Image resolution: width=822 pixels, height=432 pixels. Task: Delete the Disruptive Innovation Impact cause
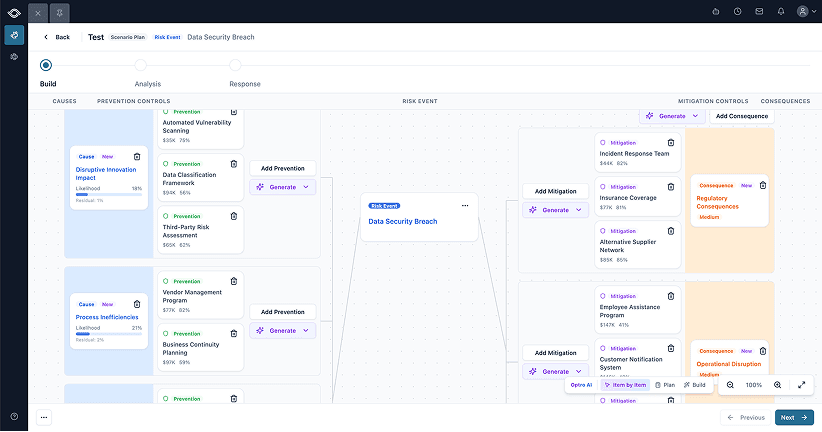(x=137, y=157)
